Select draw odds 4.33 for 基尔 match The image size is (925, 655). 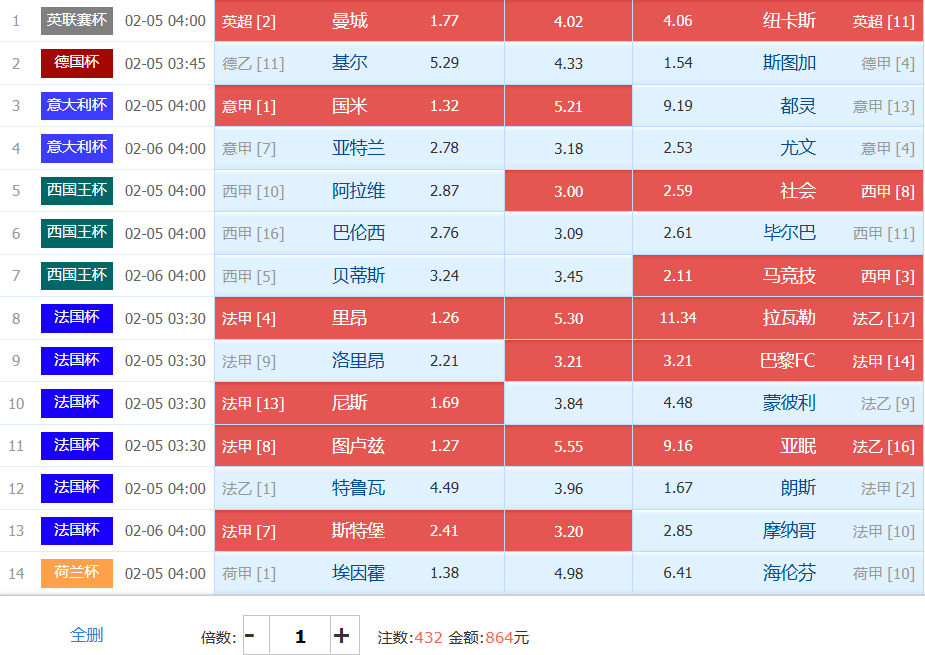pos(568,64)
